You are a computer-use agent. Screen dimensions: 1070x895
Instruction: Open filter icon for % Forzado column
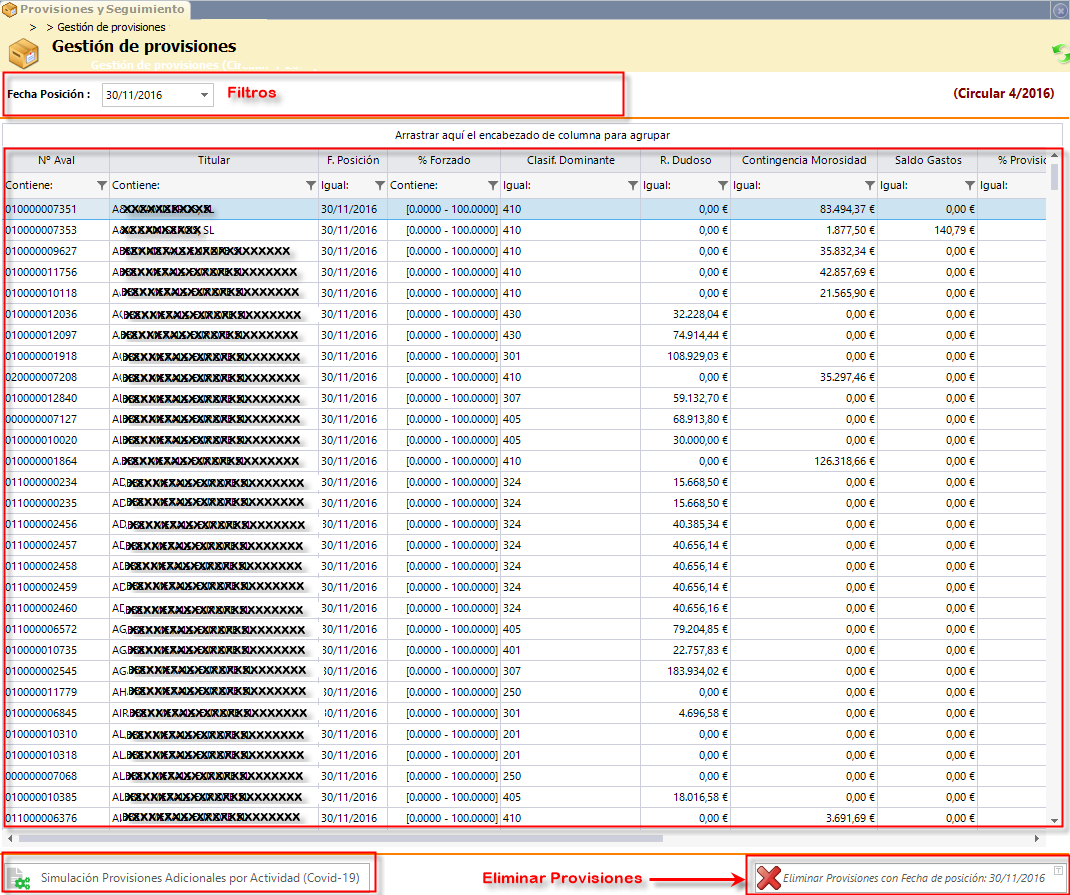[x=493, y=186]
